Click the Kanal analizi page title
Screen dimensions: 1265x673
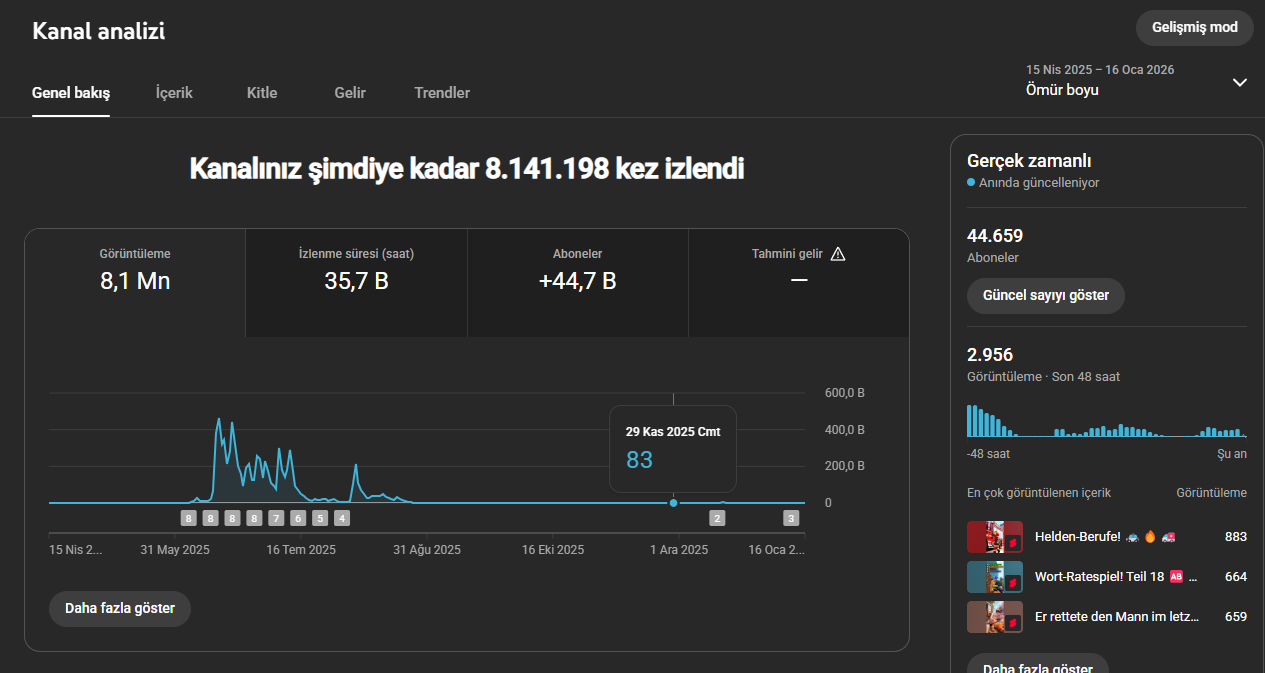99,31
